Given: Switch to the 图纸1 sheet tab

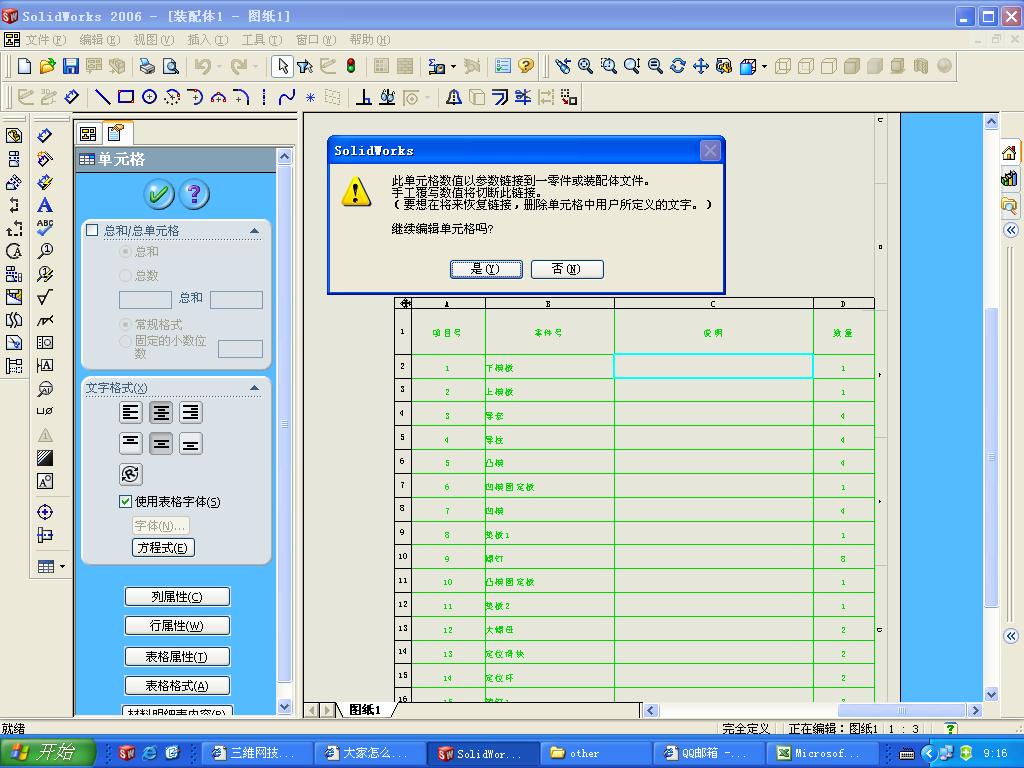Looking at the screenshot, I should (364, 709).
